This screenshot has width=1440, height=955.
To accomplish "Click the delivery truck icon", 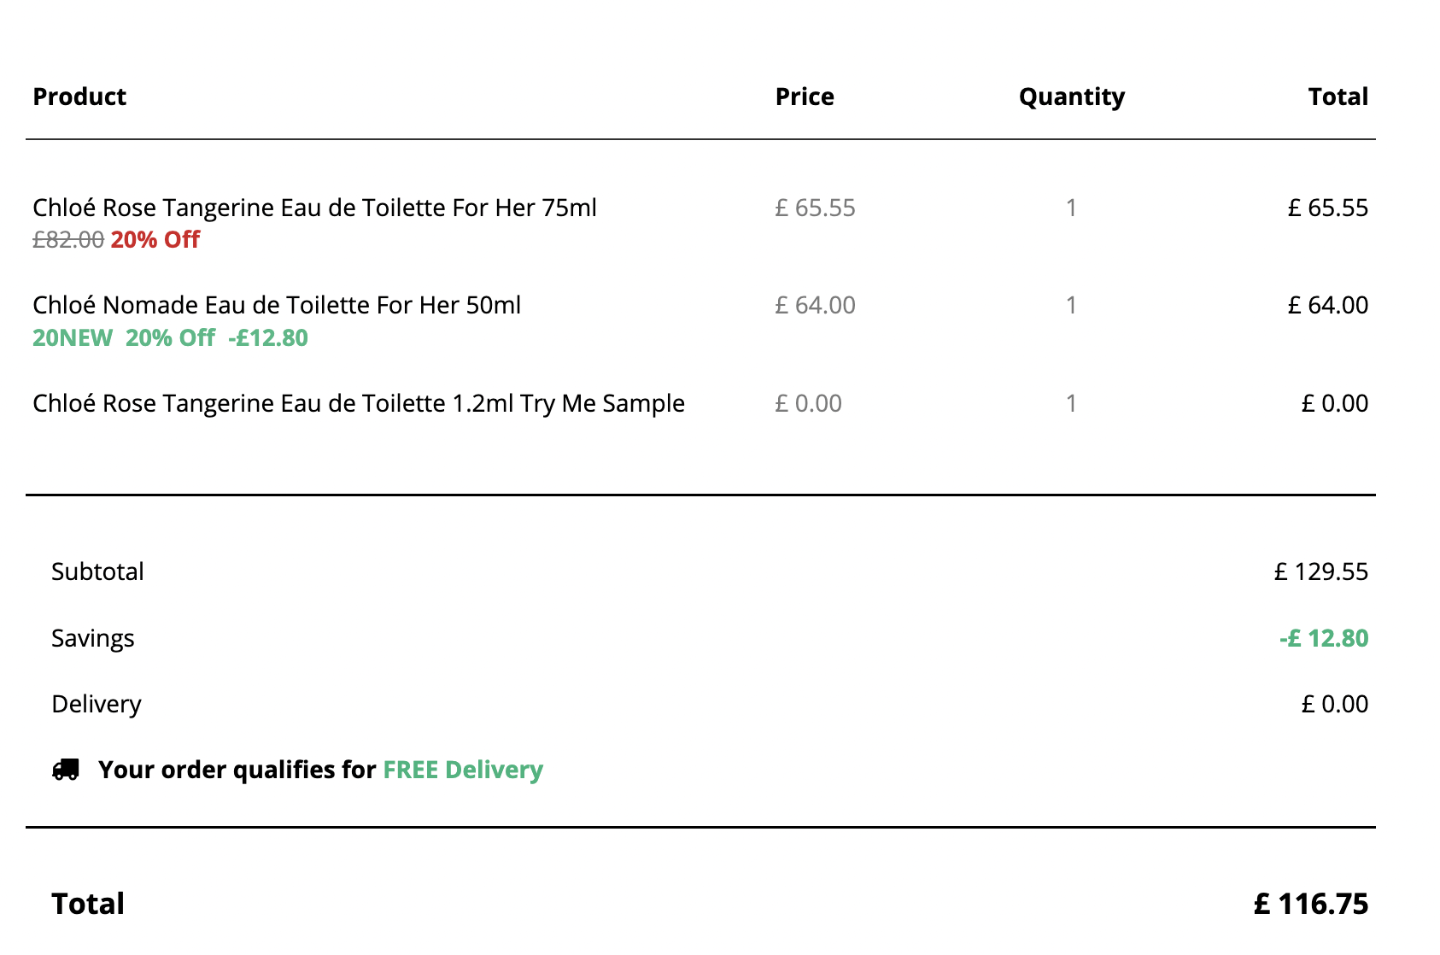I will click(x=66, y=769).
